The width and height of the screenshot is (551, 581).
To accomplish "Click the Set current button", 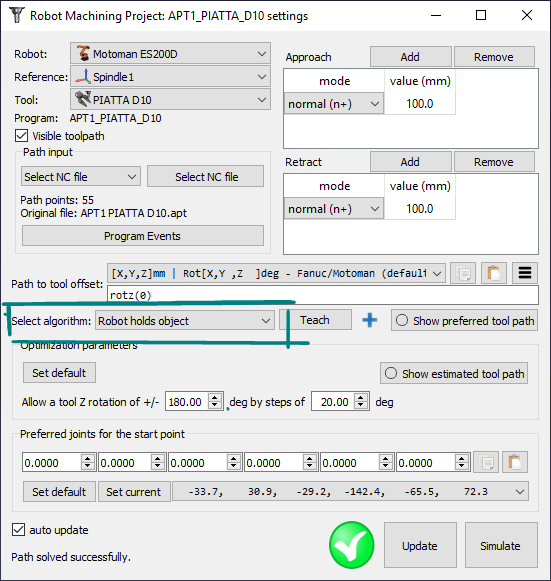I will (x=134, y=492).
